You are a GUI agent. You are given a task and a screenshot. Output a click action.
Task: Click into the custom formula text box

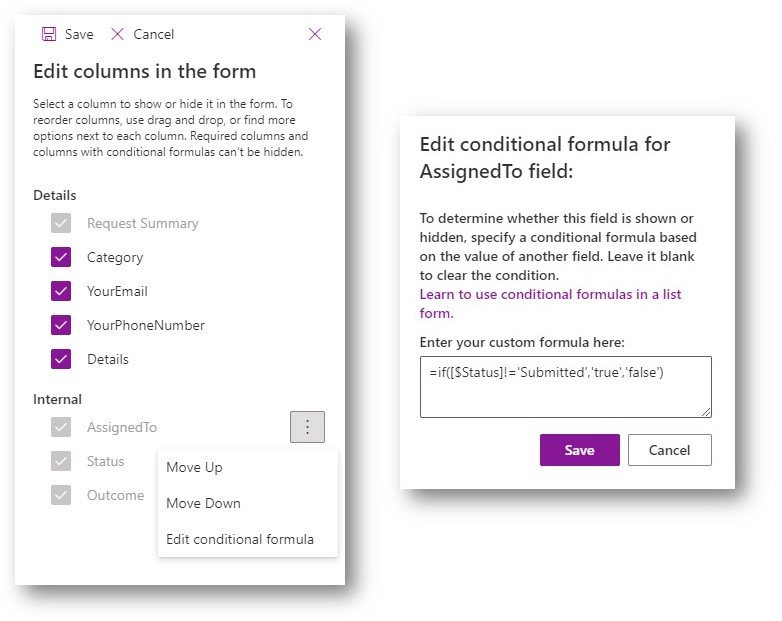565,386
